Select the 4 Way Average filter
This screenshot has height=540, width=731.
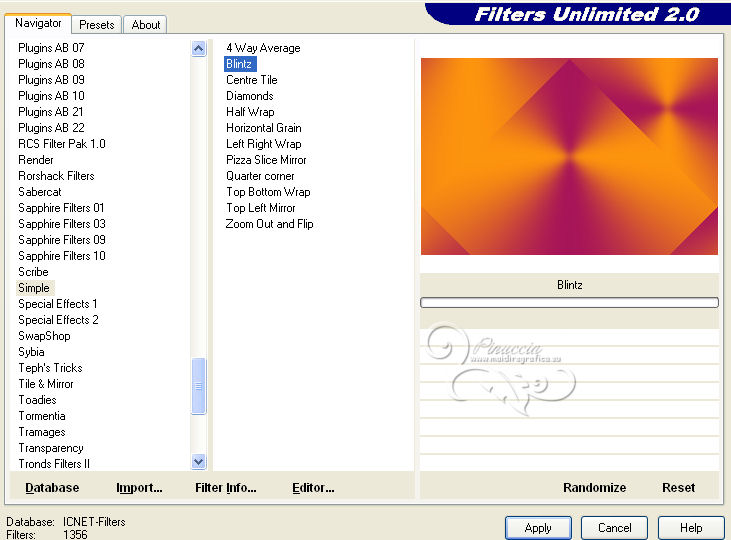pyautogui.click(x=263, y=48)
